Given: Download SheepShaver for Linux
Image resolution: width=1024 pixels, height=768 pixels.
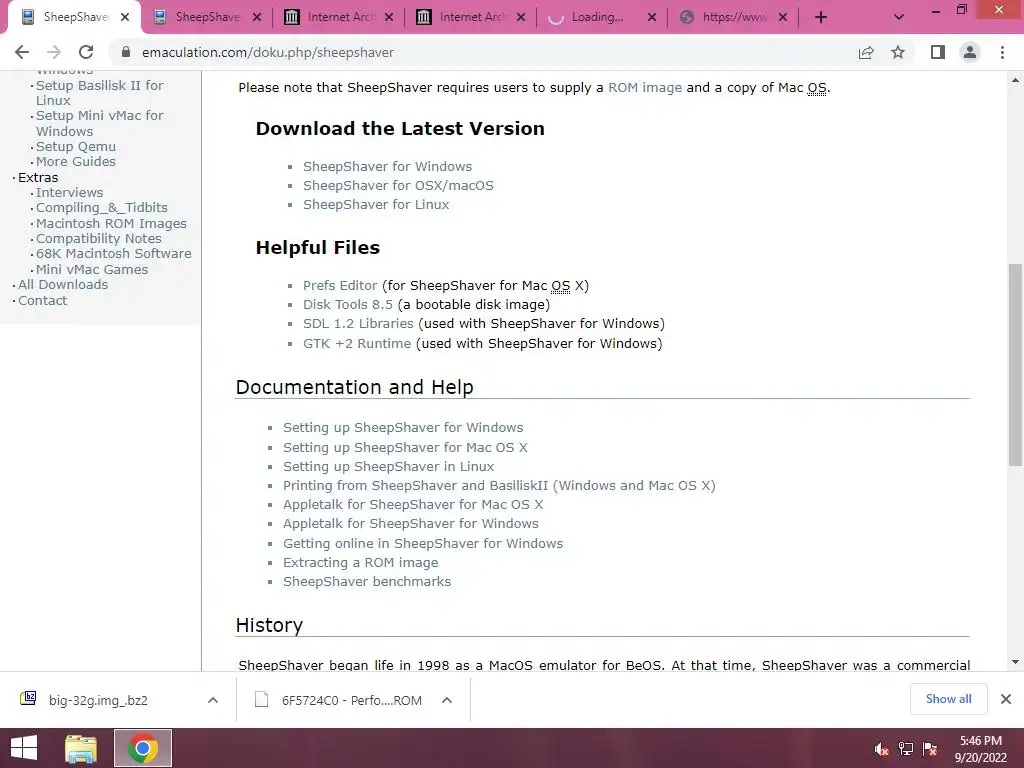Looking at the screenshot, I should 376,204.
